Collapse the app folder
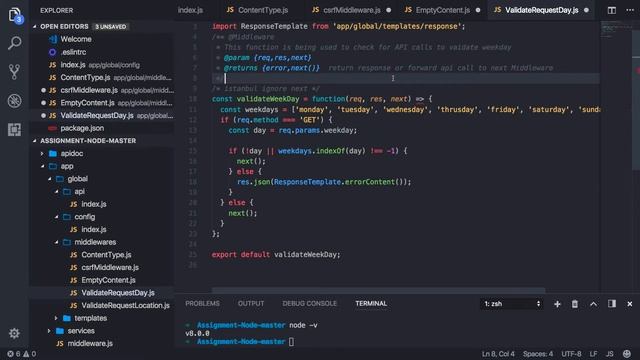 (x=42, y=166)
